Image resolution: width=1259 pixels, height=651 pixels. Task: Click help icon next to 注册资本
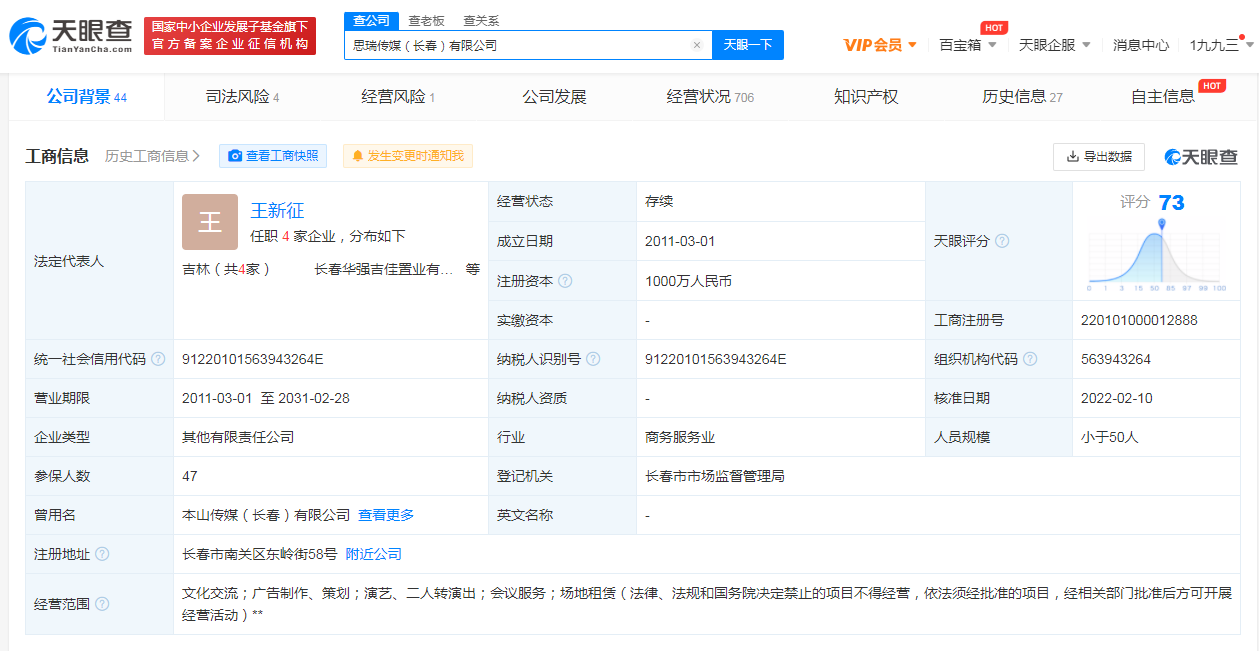[565, 281]
